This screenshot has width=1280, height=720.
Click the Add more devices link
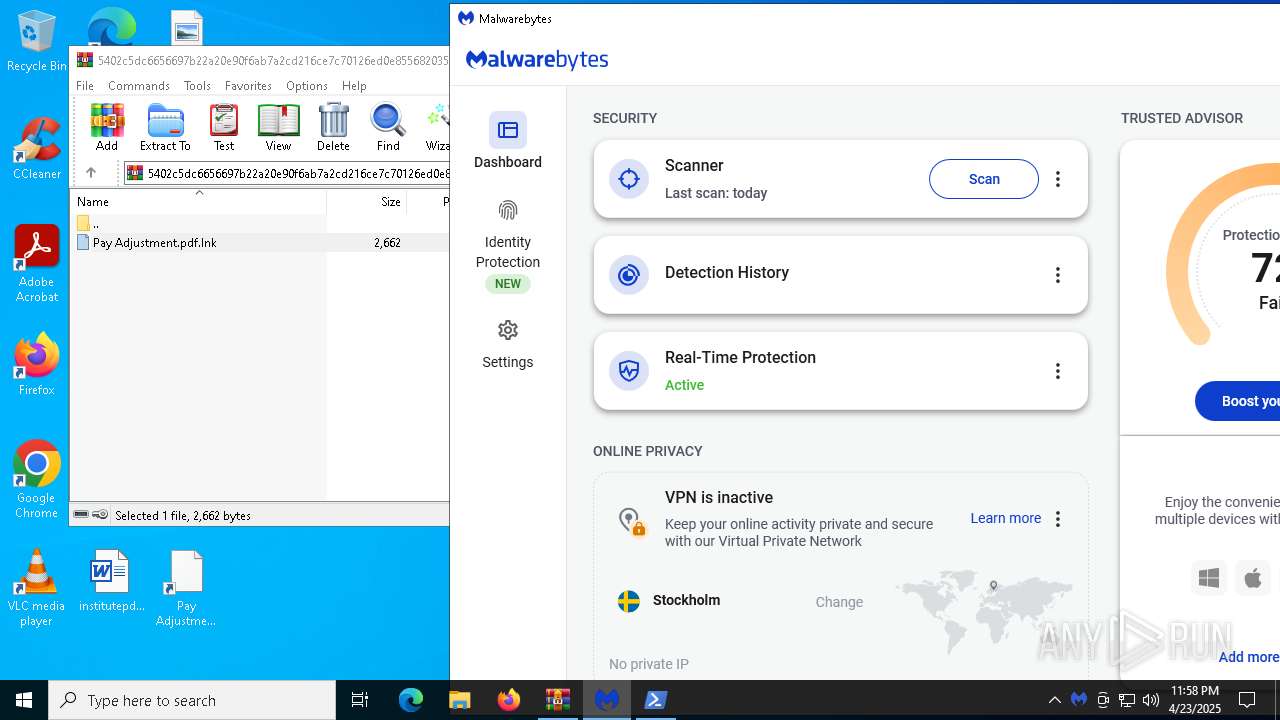[1248, 657]
